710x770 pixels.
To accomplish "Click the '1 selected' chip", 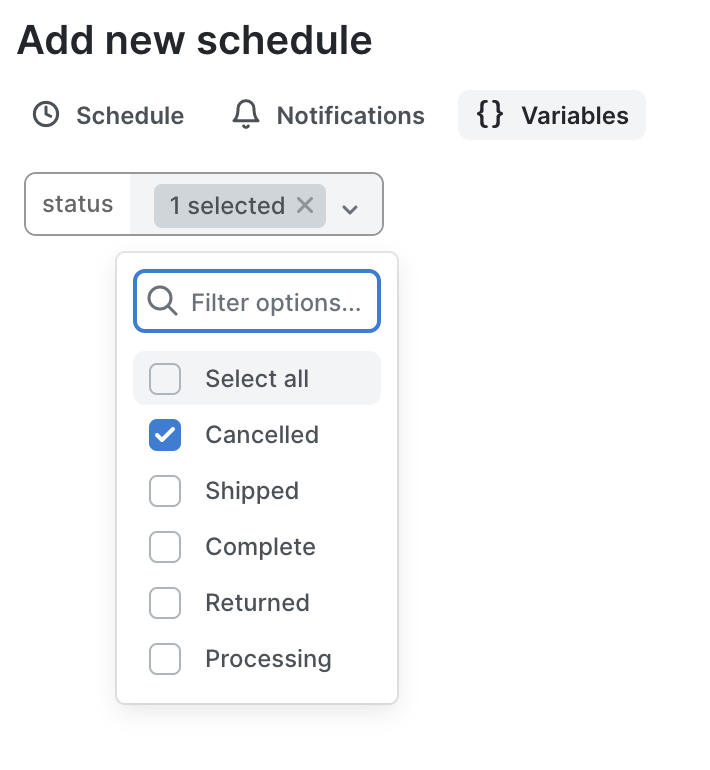I will (227, 206).
